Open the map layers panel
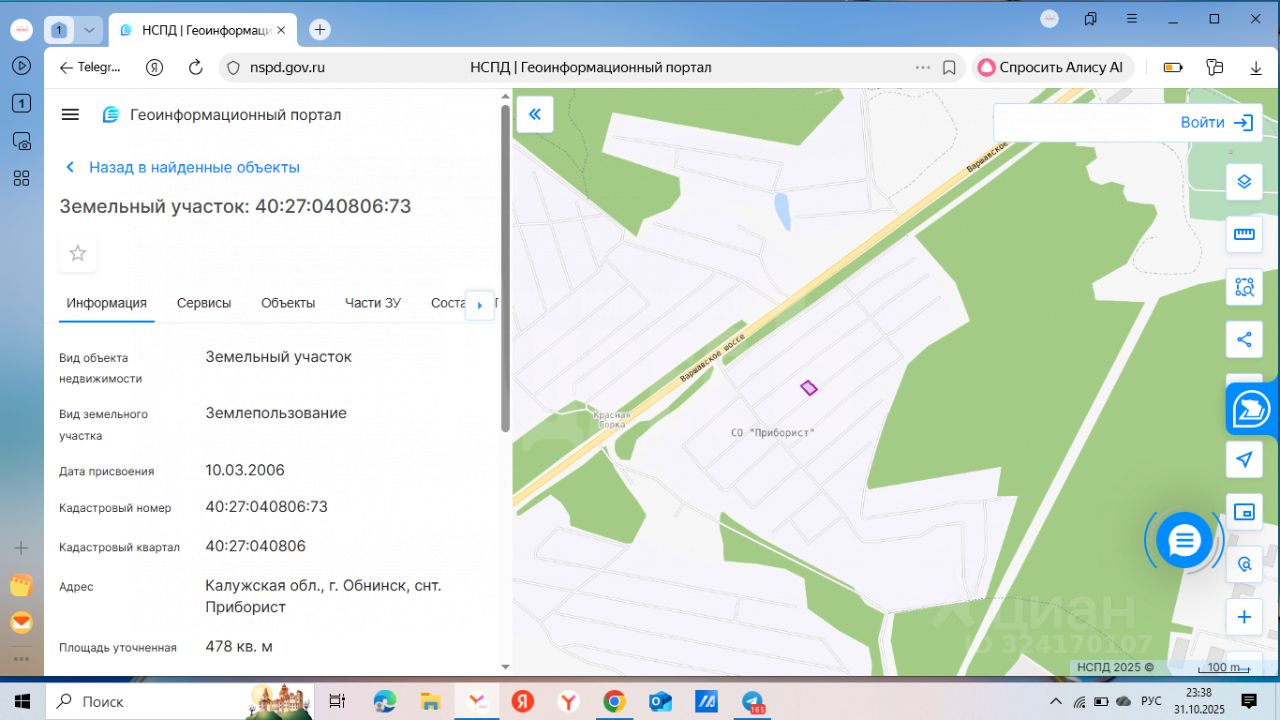The height and width of the screenshot is (720, 1280). click(1244, 181)
